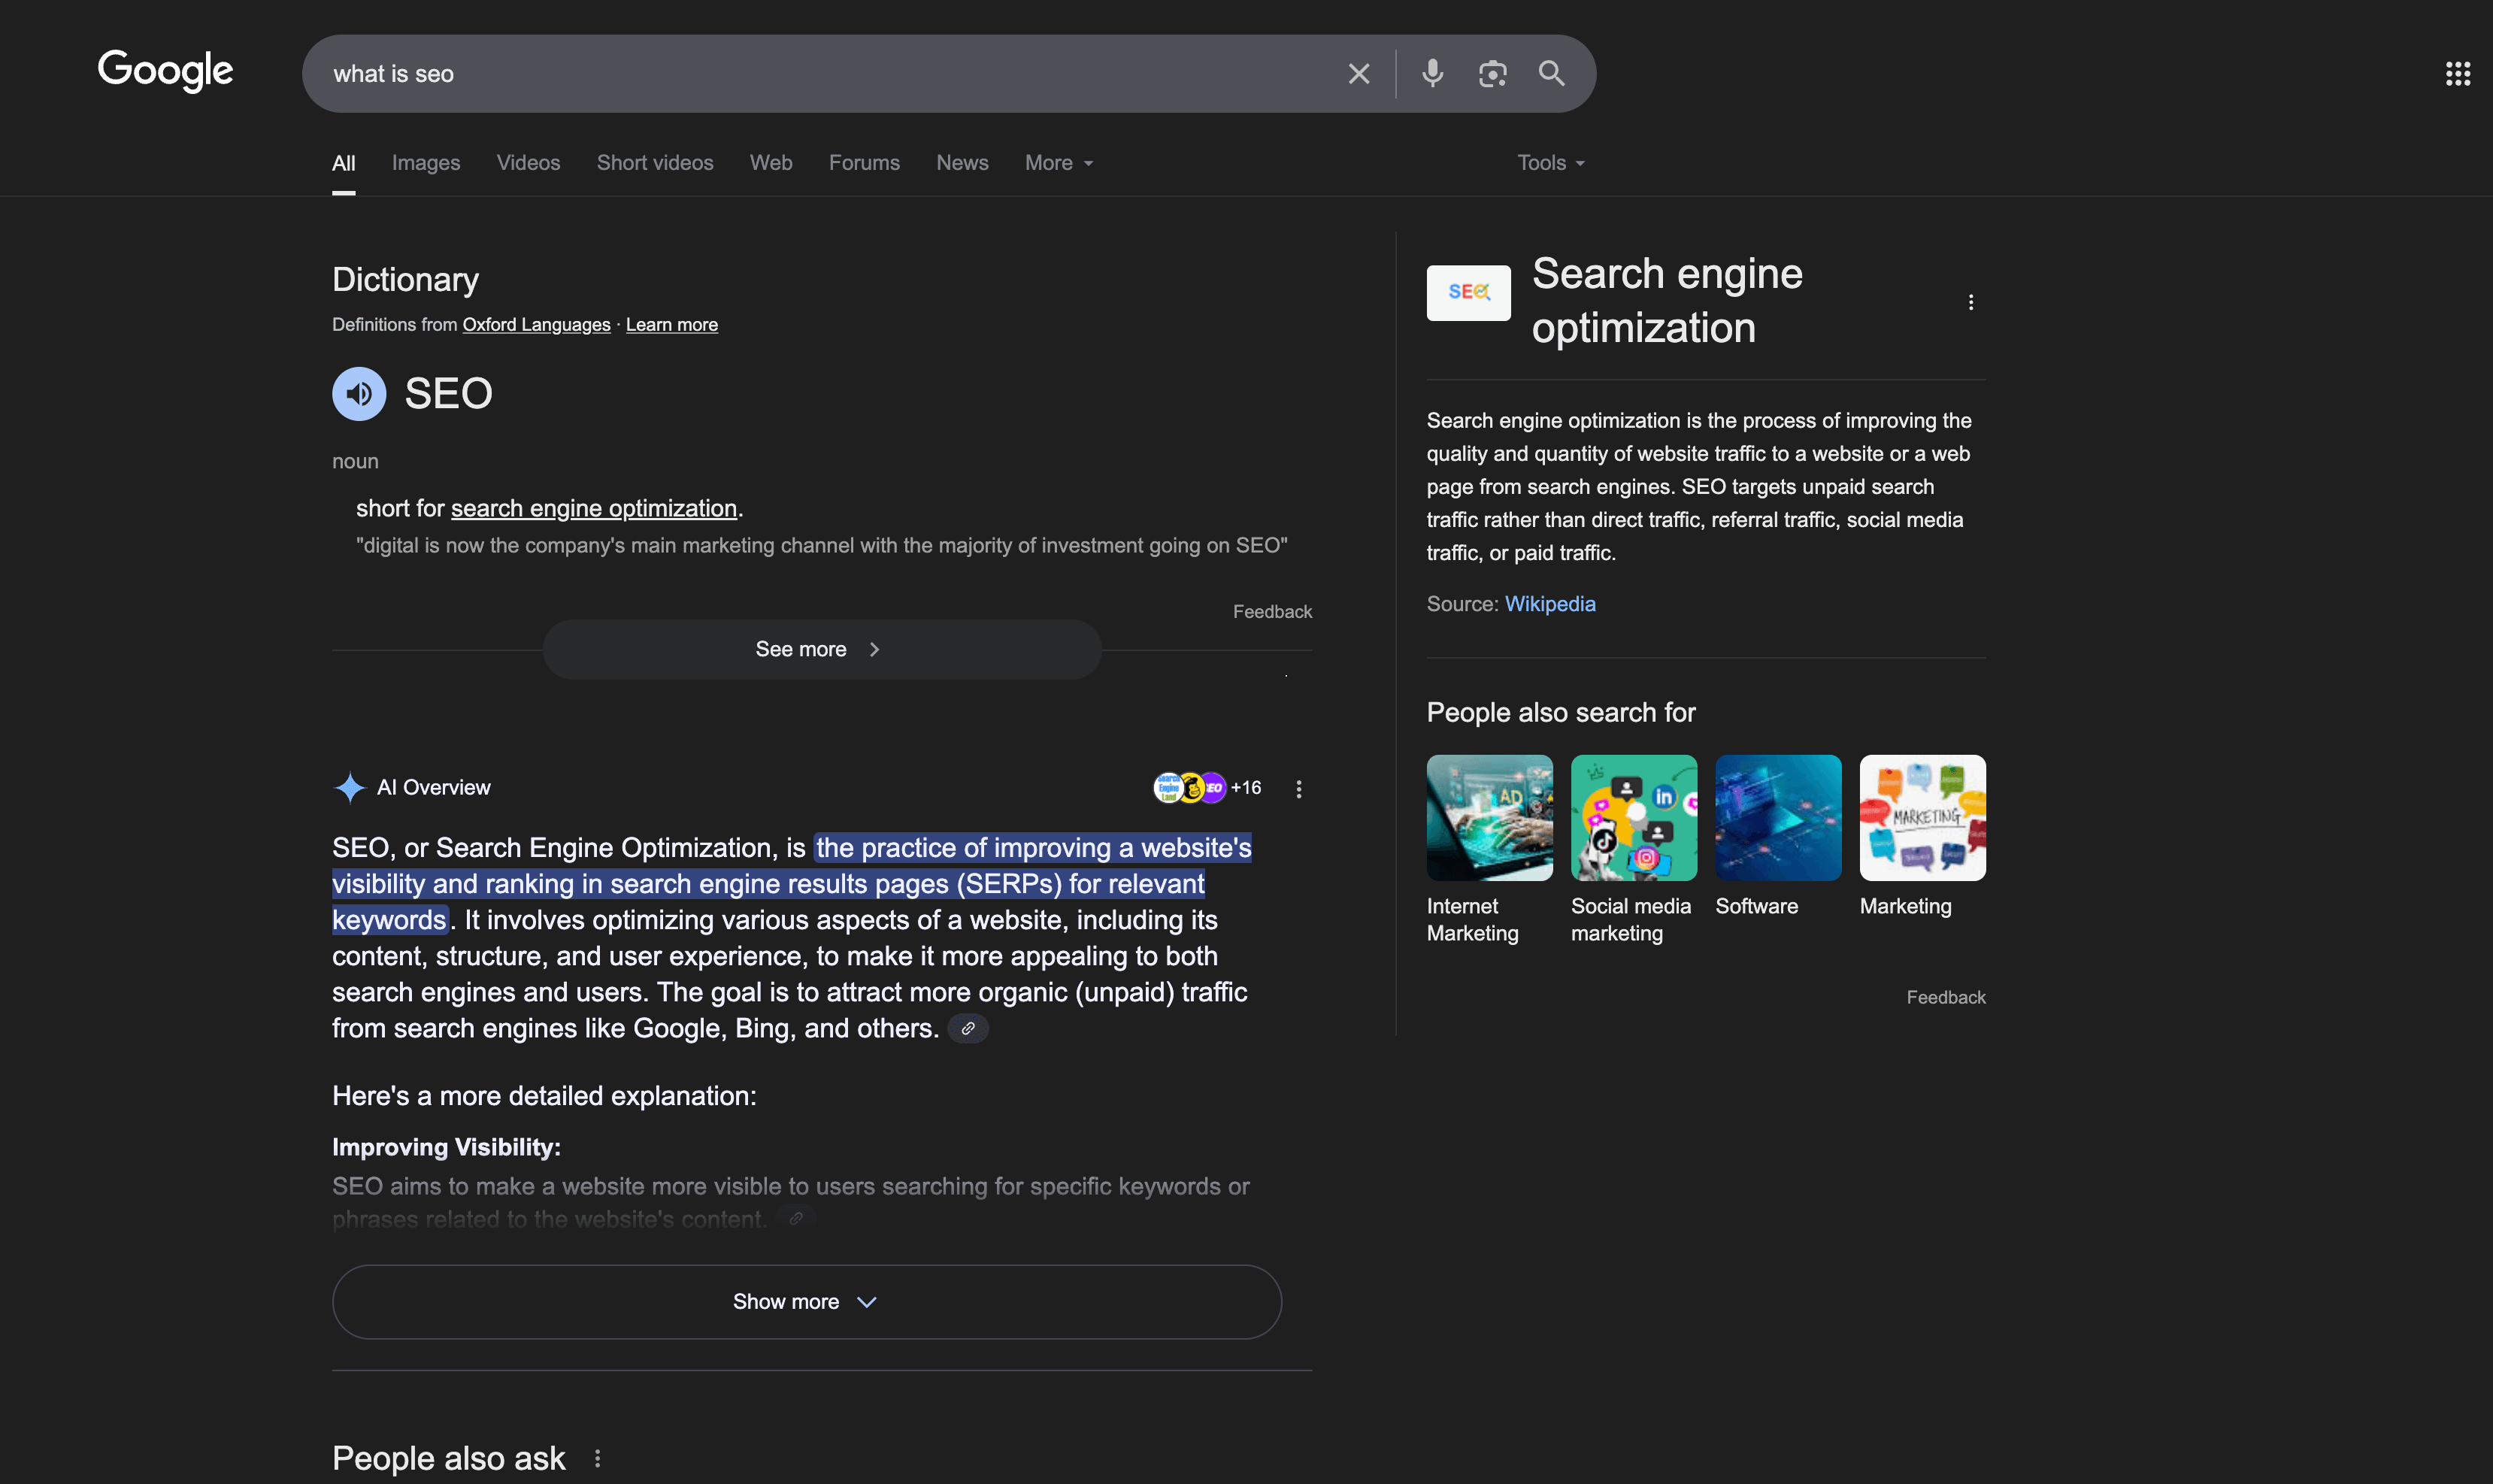The image size is (2493, 1484).
Task: Open the Oxford Languages link
Action: pos(536,325)
